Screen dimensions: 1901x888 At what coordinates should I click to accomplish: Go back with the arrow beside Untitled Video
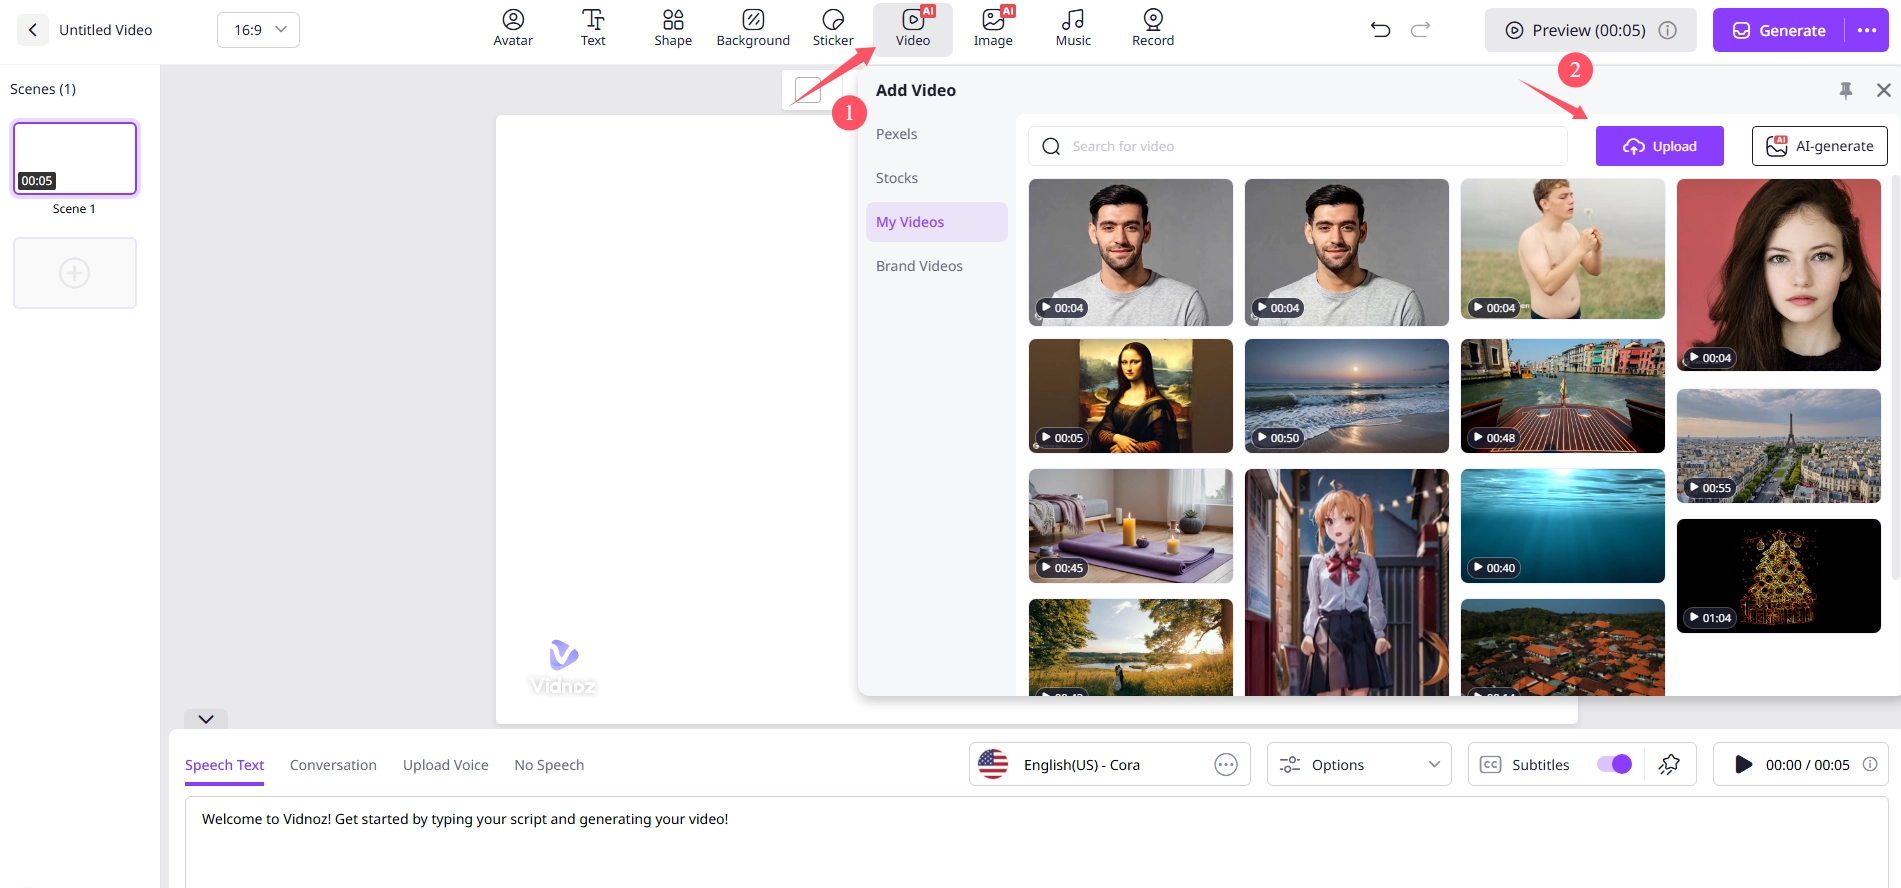[32, 30]
